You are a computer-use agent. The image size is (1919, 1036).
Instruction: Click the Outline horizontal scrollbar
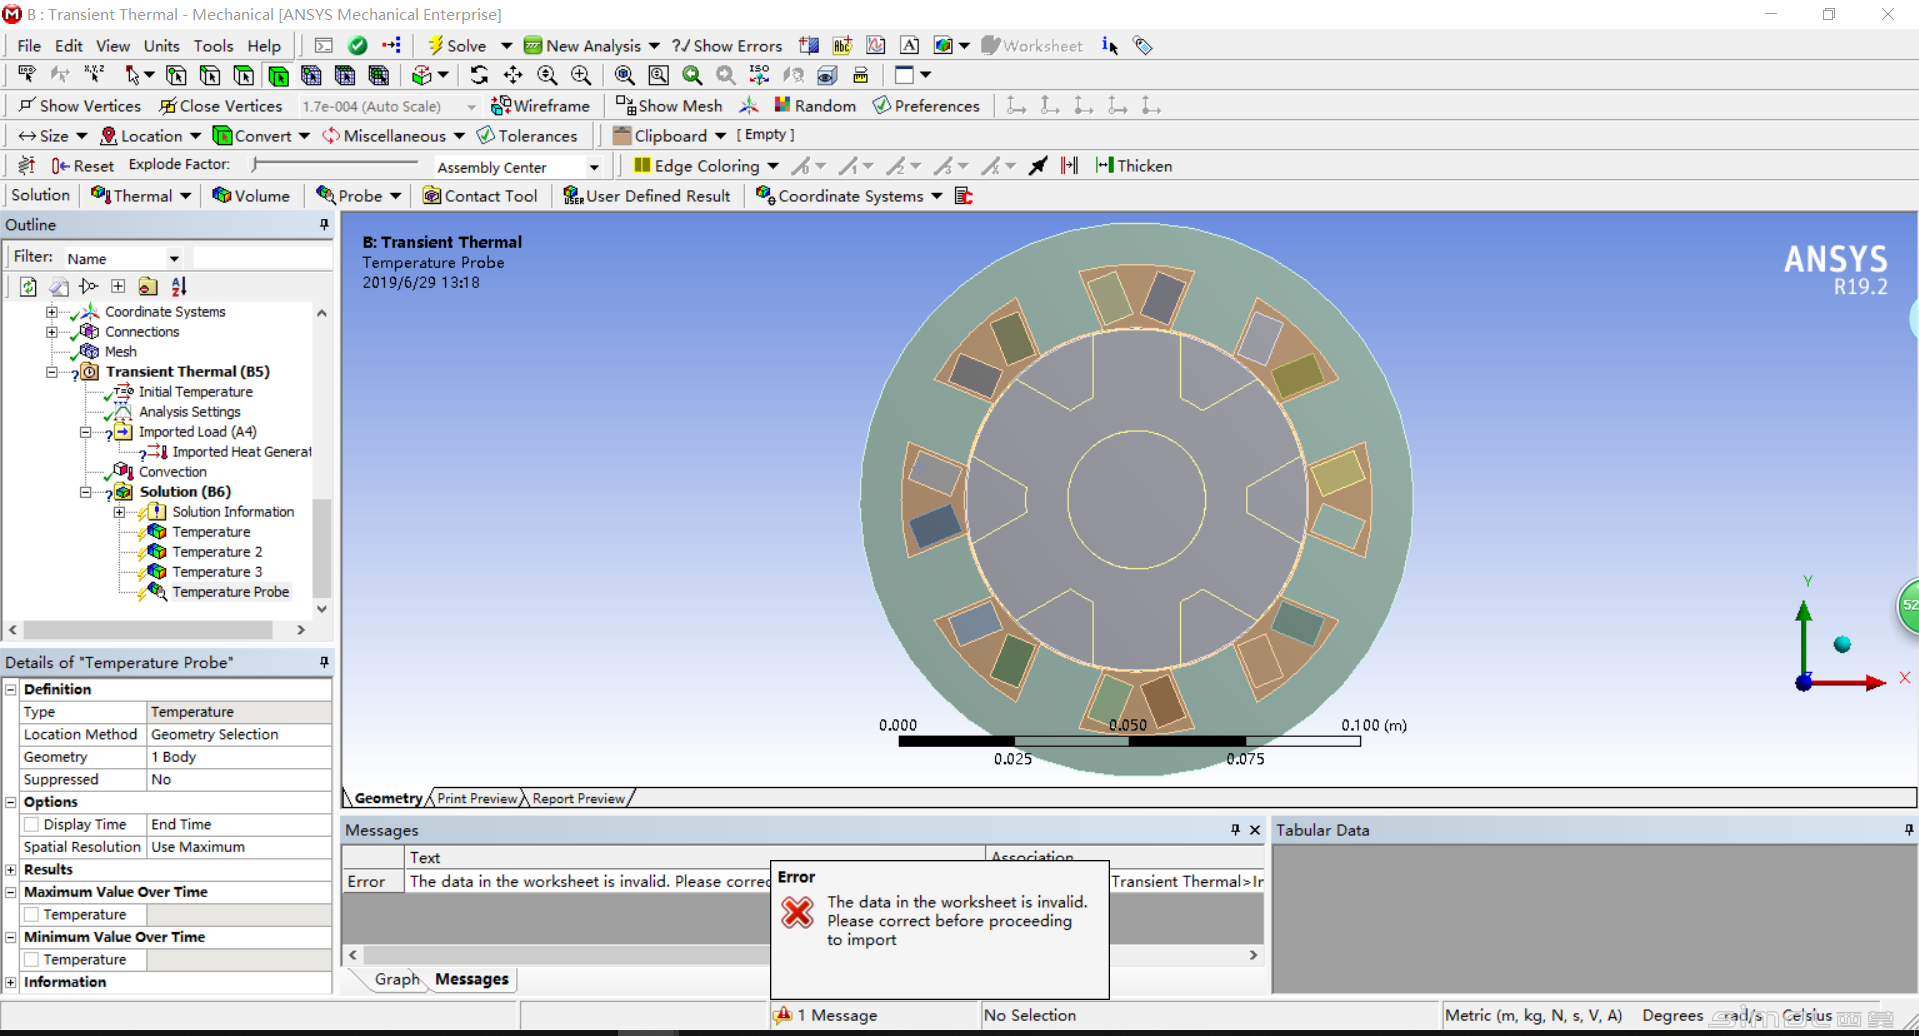point(148,630)
